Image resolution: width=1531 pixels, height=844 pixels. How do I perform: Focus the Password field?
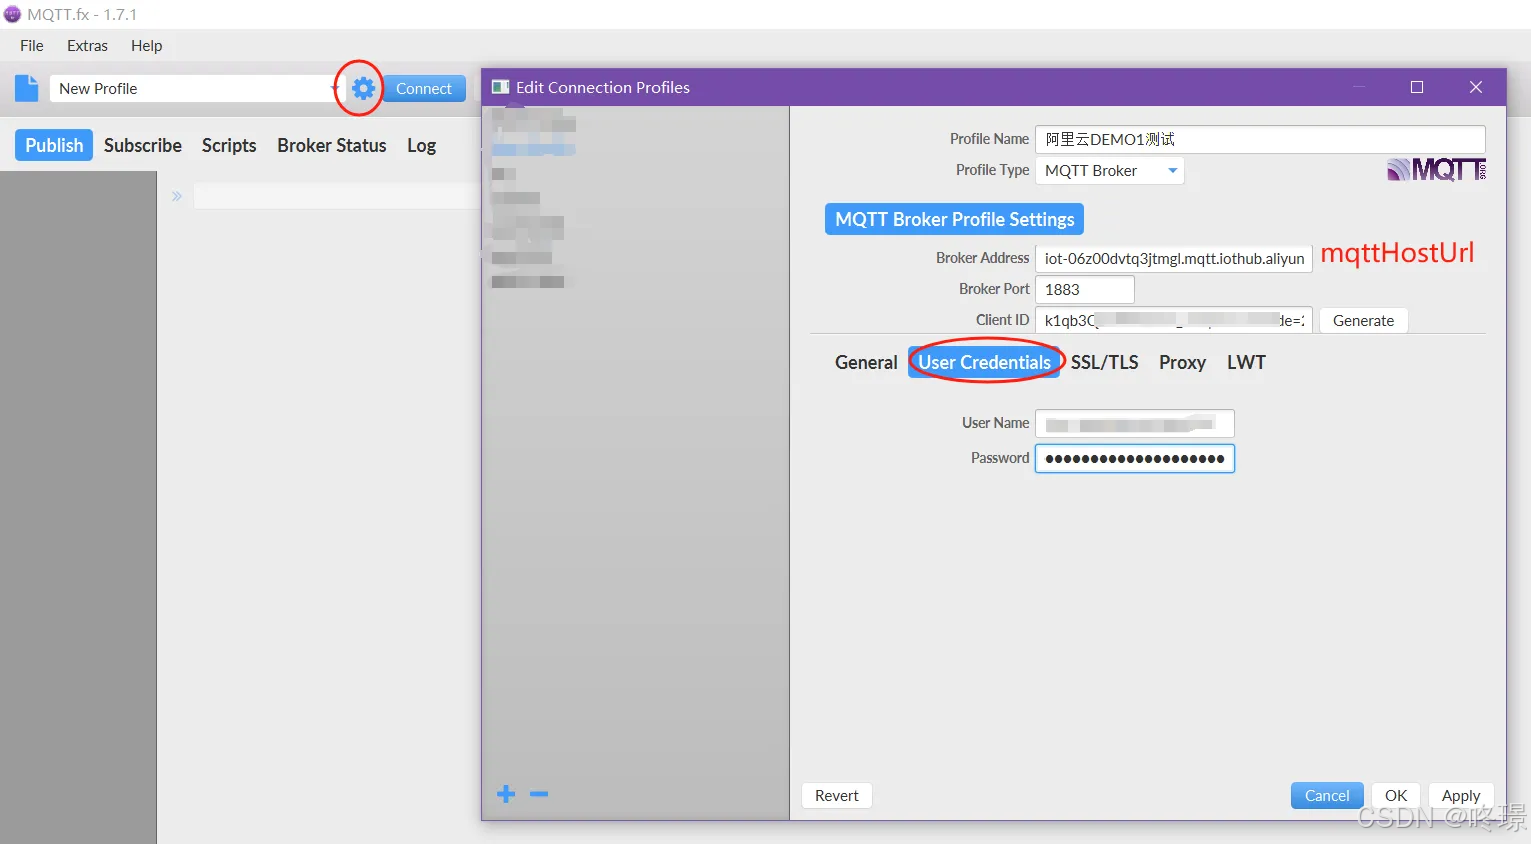1135,458
